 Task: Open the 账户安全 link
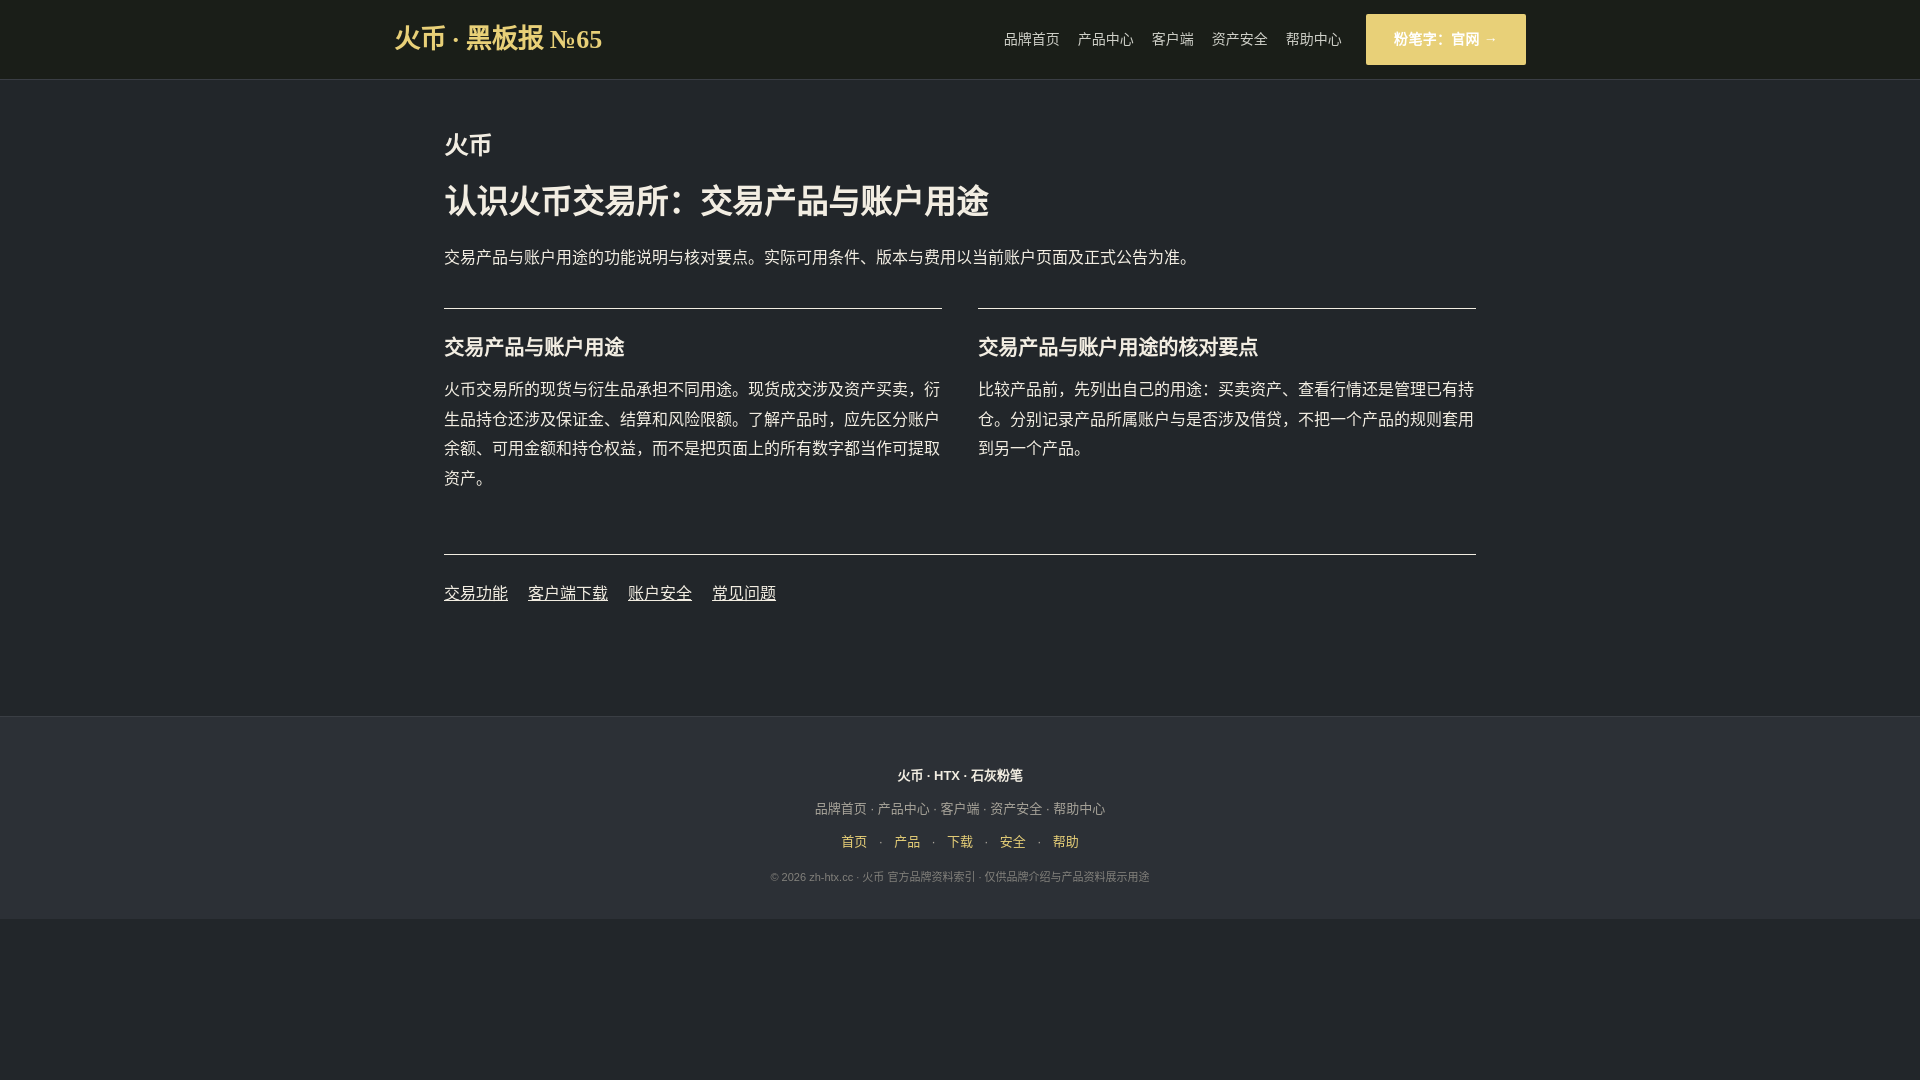point(660,593)
